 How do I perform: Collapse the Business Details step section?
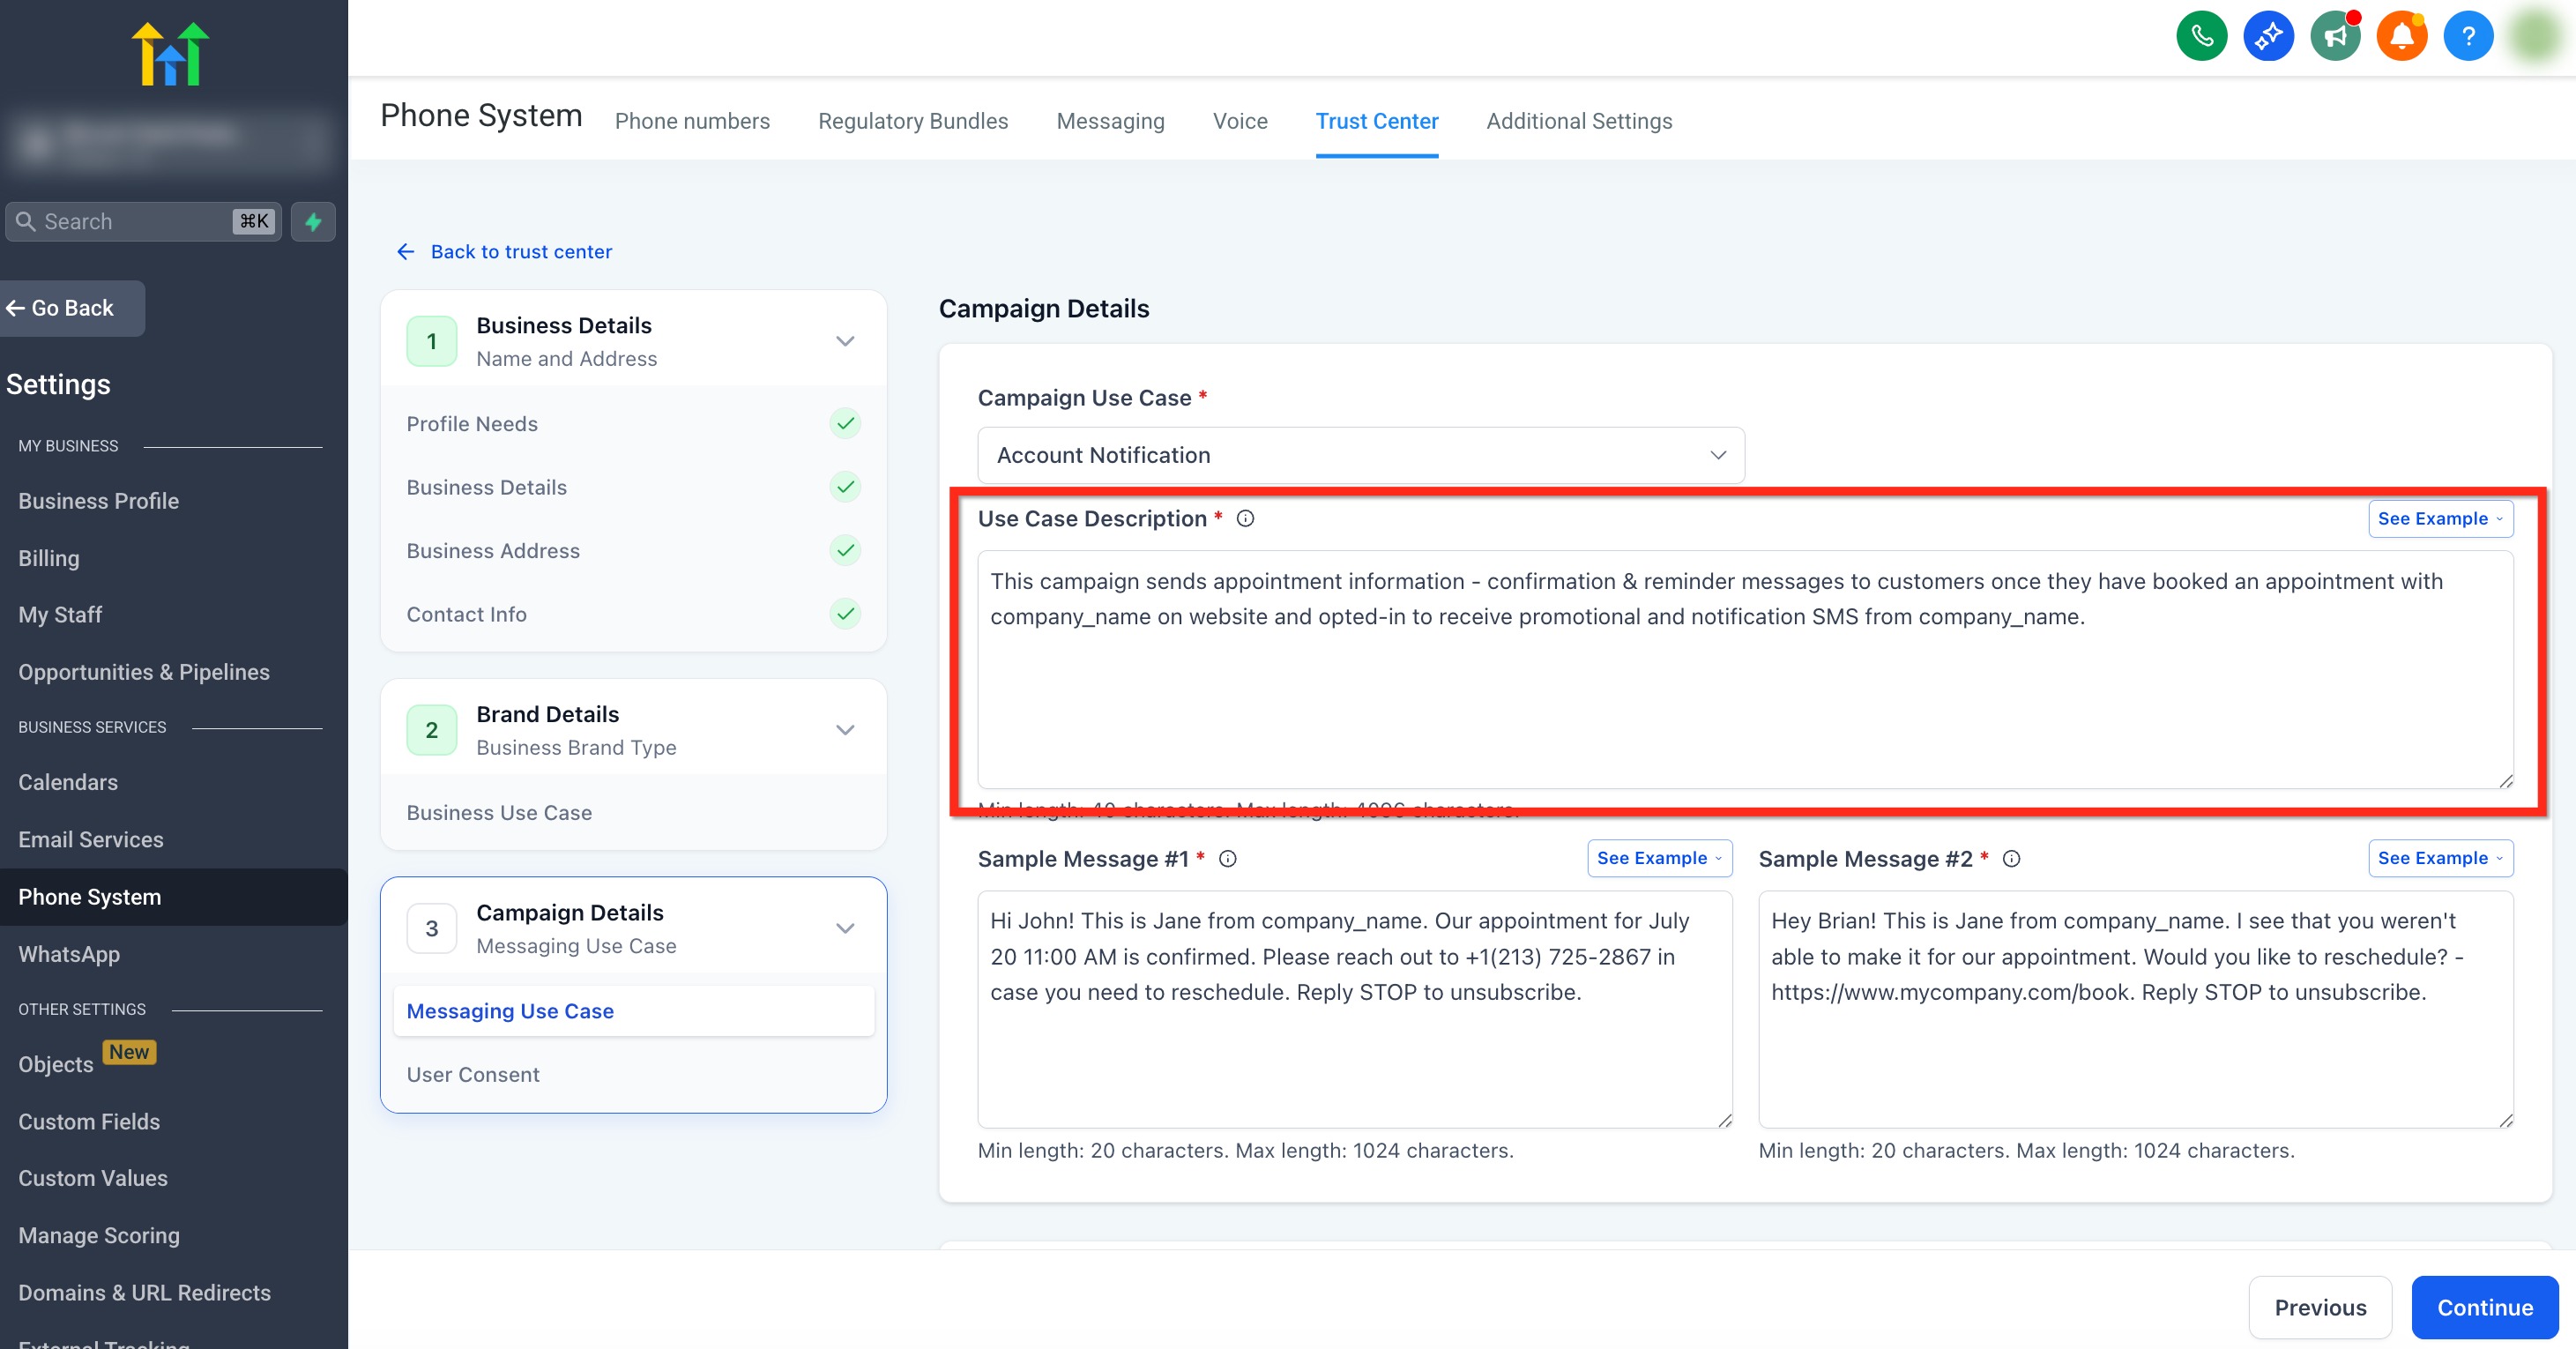tap(845, 341)
